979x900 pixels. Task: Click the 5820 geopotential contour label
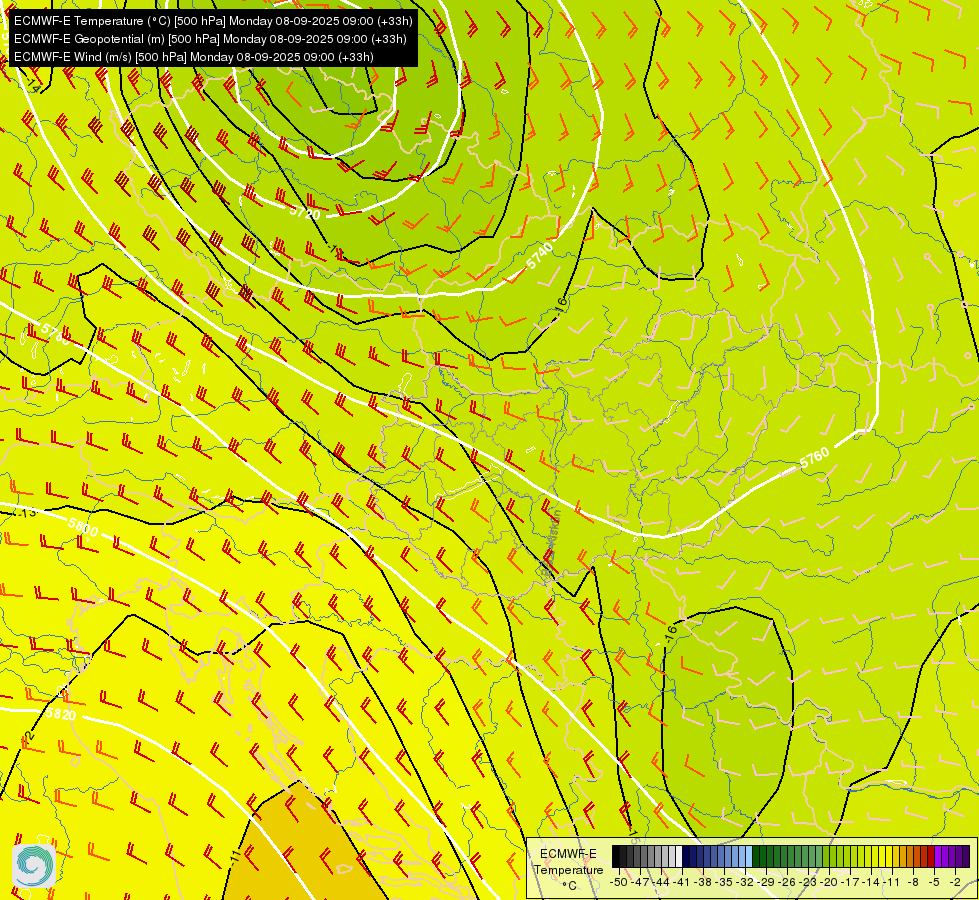point(61,715)
